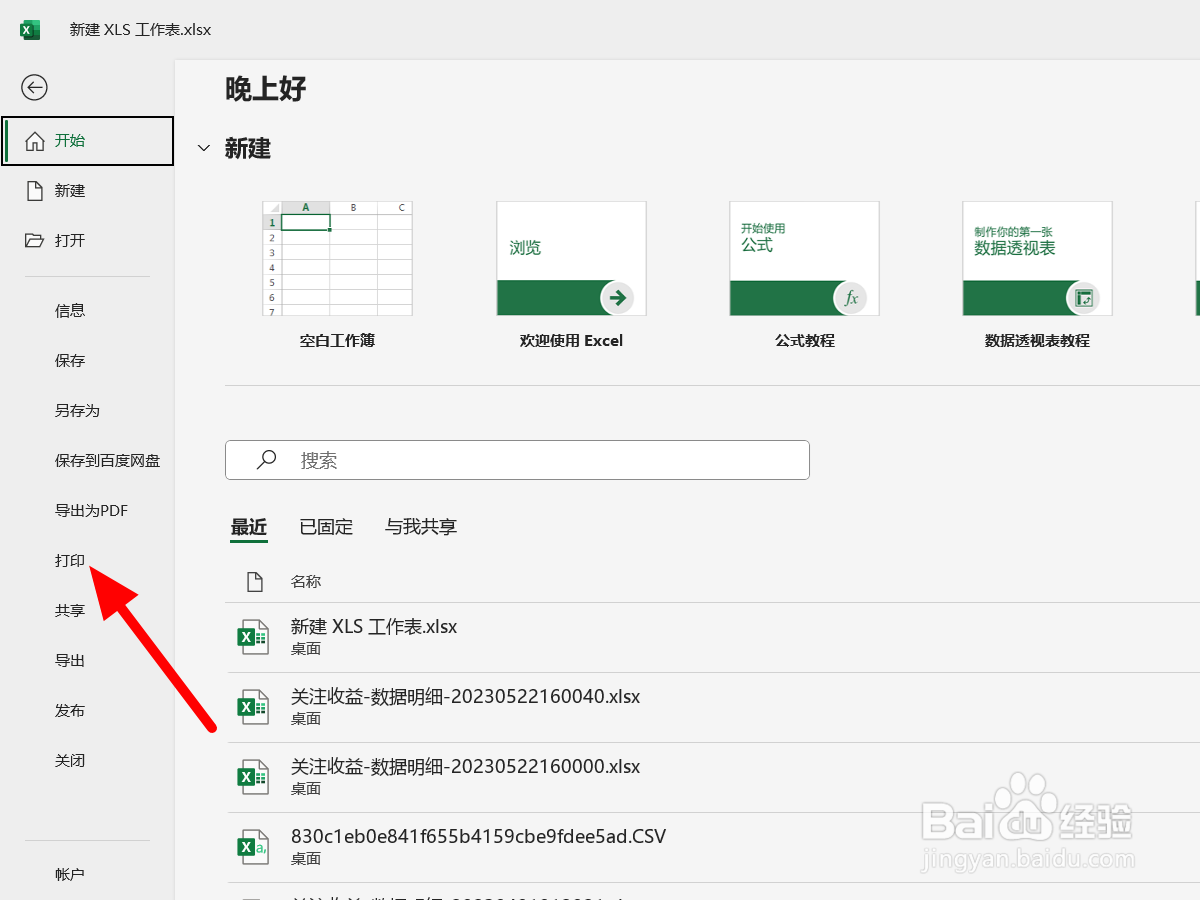Open the 欢迎使用 Excel template
Viewport: 1200px width, 900px height.
pos(571,259)
